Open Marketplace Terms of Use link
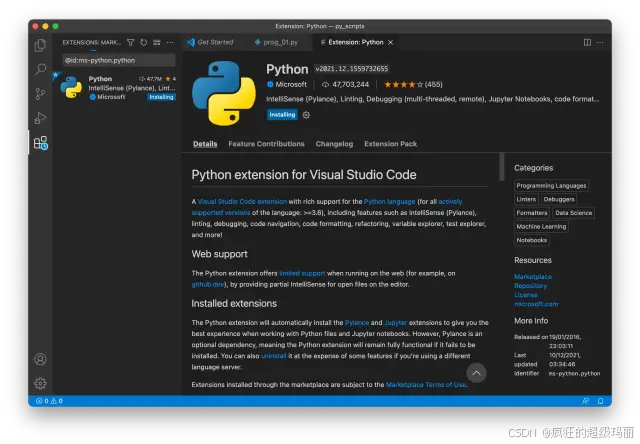 point(426,385)
